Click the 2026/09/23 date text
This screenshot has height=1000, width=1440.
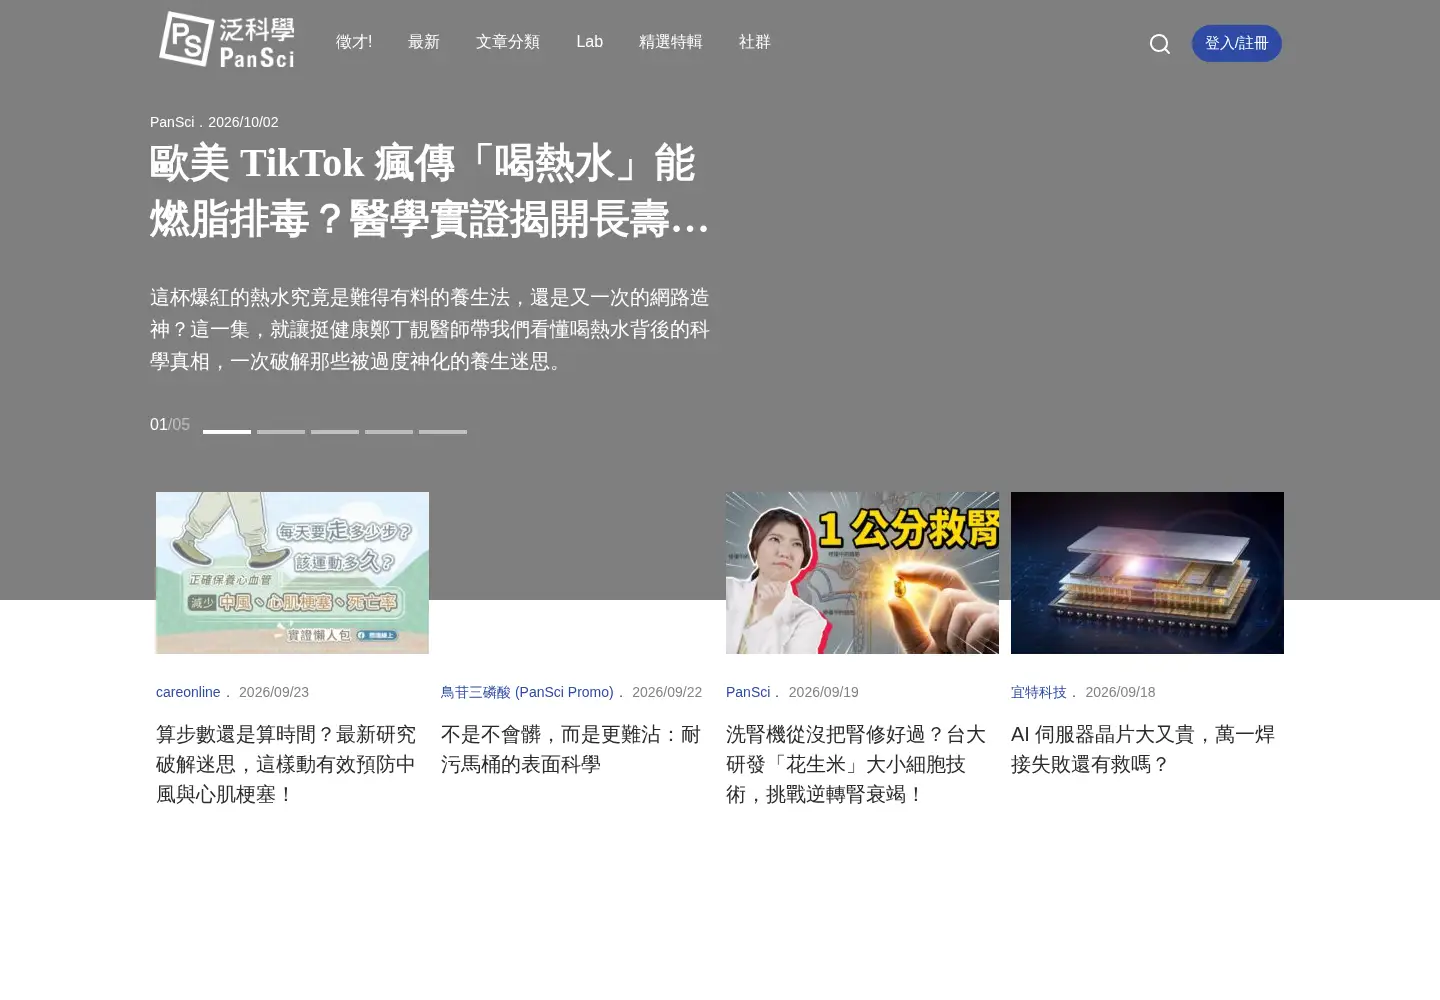274,692
